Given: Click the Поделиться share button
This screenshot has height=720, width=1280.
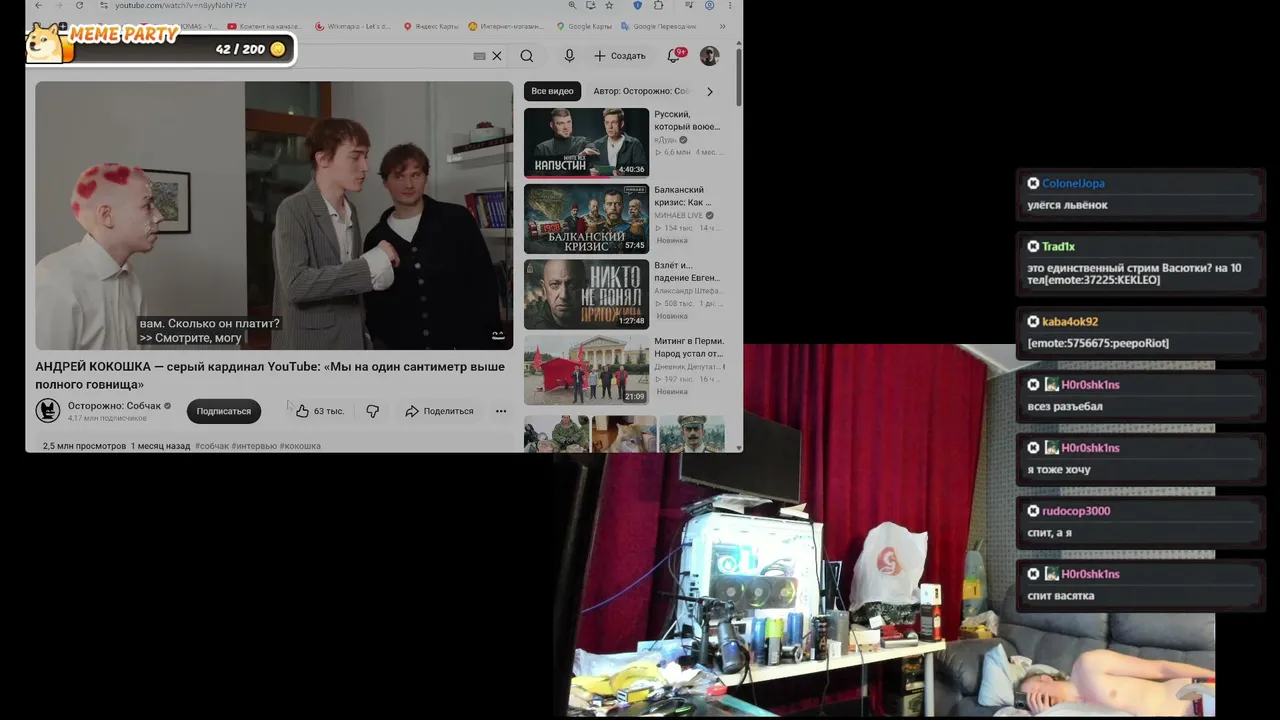Looking at the screenshot, I should (439, 411).
